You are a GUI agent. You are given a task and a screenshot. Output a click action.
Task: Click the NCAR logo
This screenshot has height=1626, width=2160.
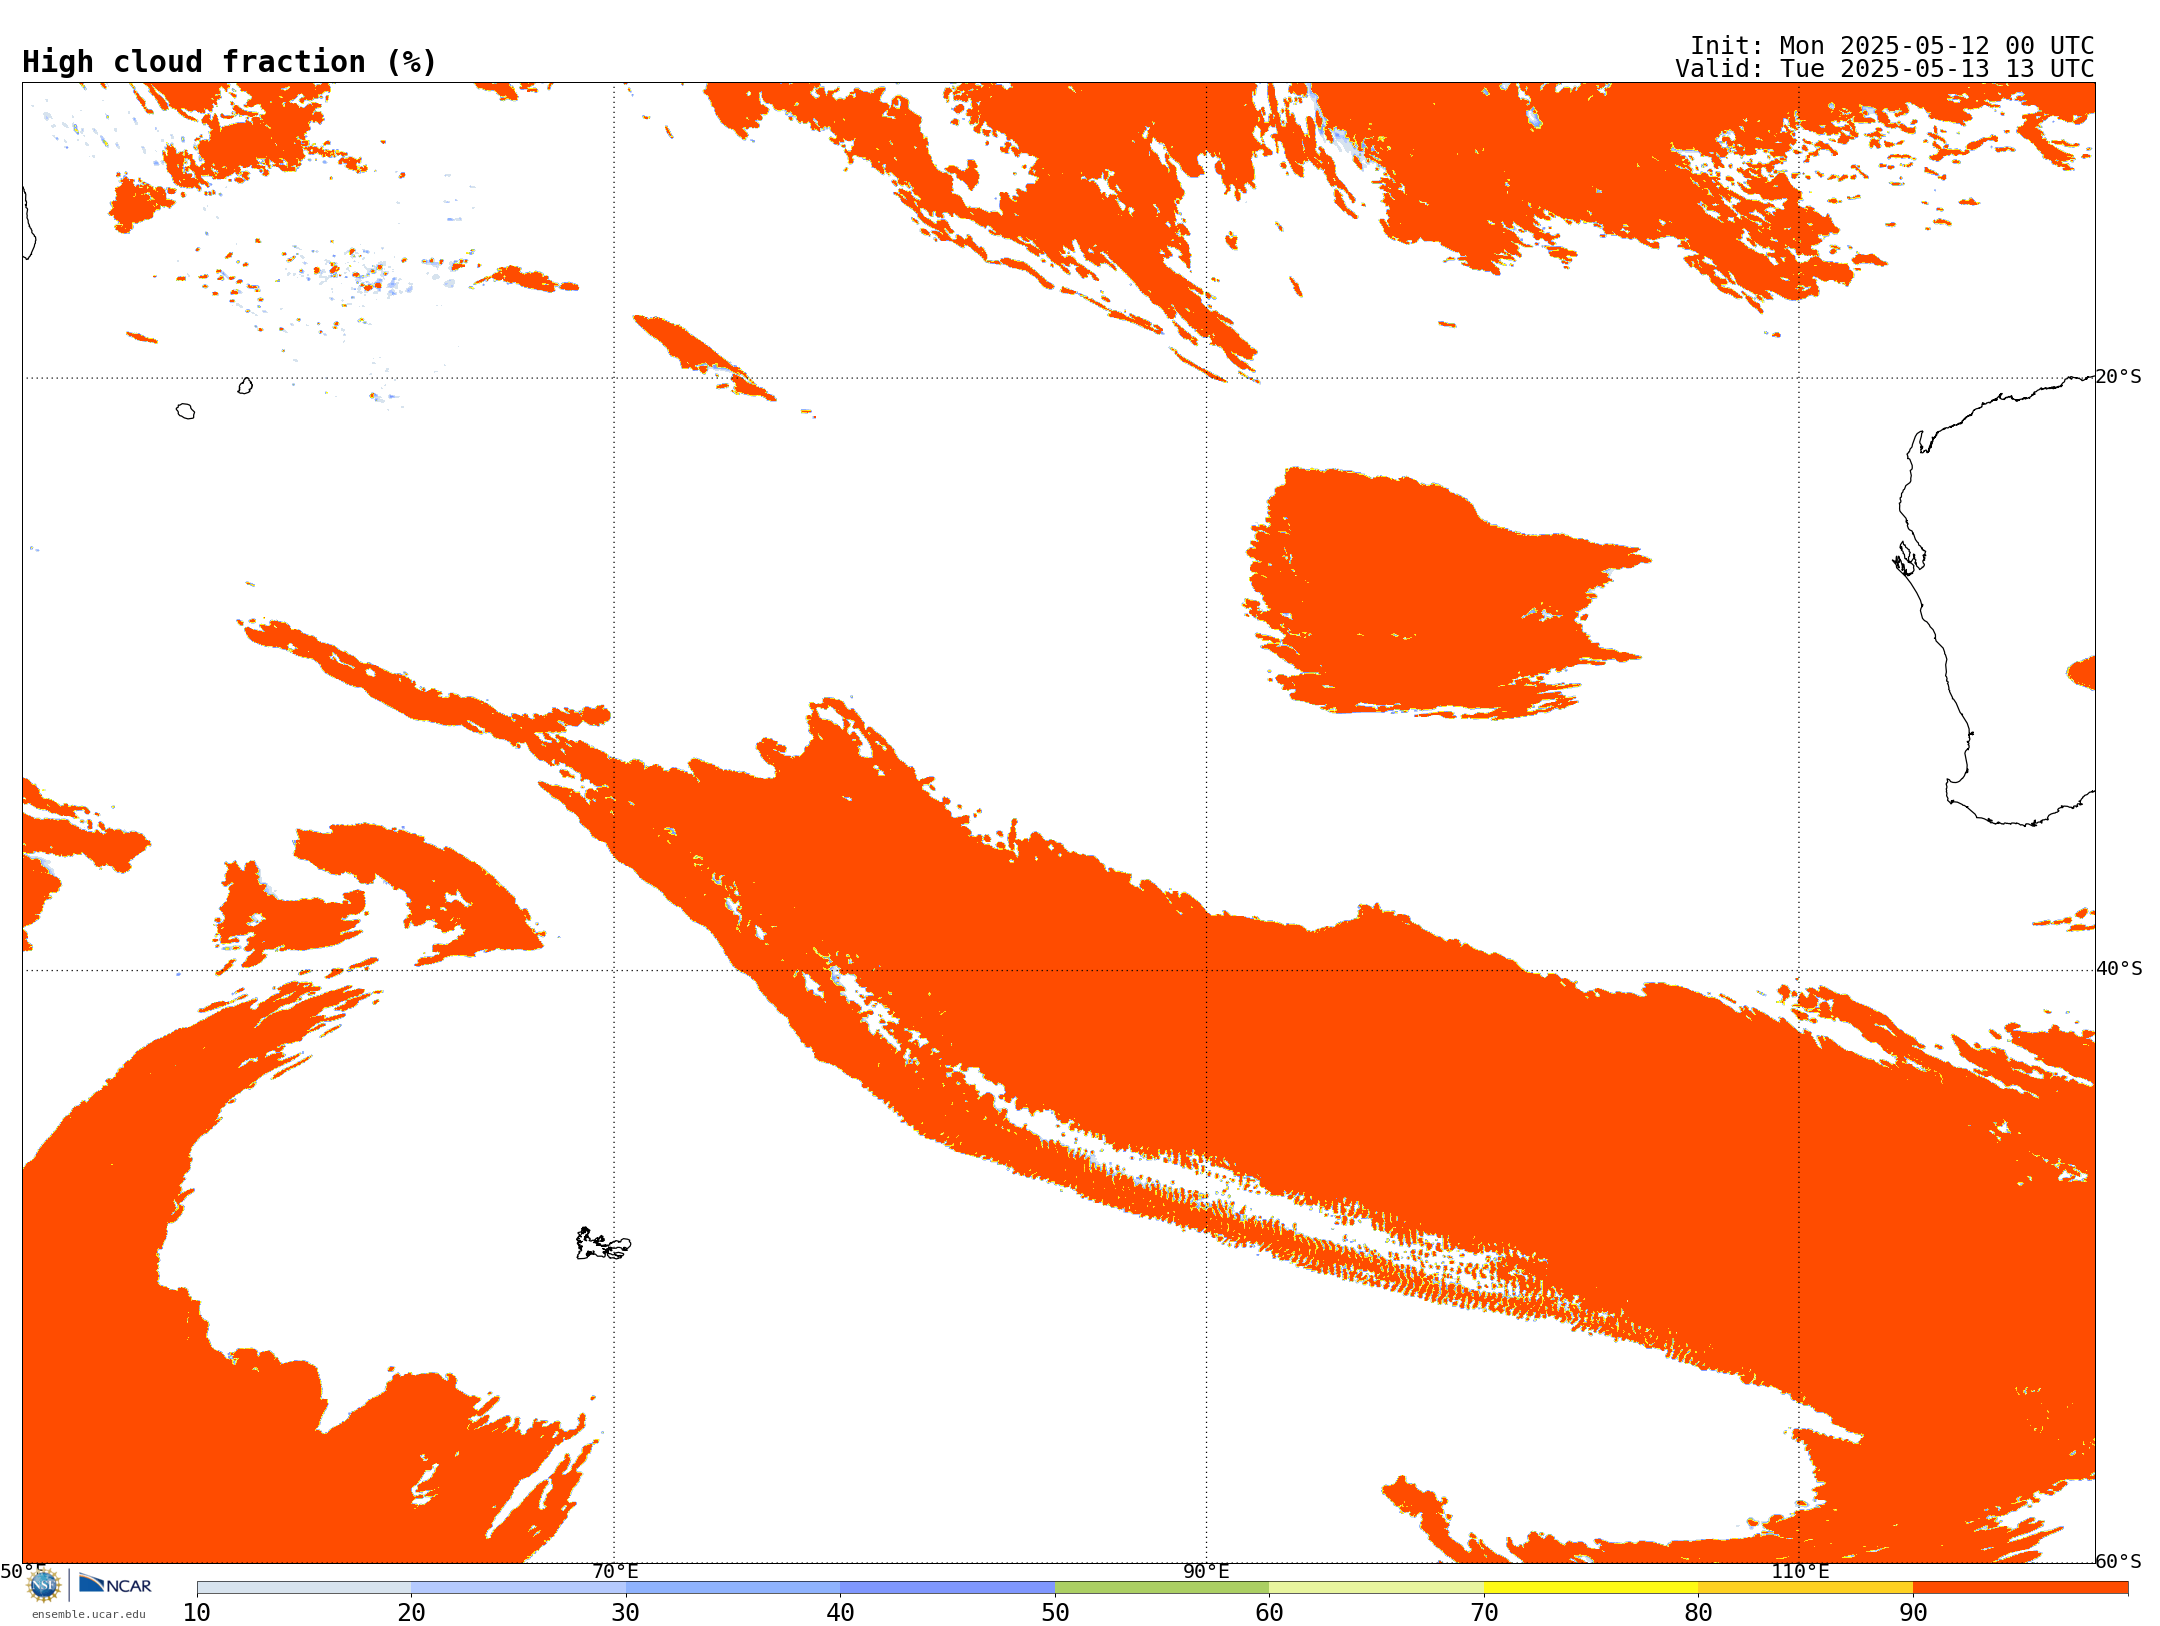[115, 1584]
